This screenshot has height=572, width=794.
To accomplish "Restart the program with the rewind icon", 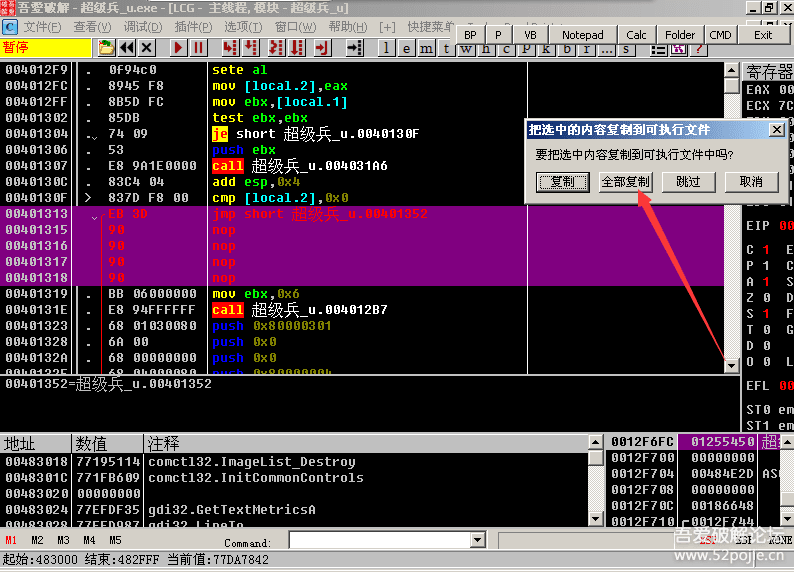I will pos(127,48).
